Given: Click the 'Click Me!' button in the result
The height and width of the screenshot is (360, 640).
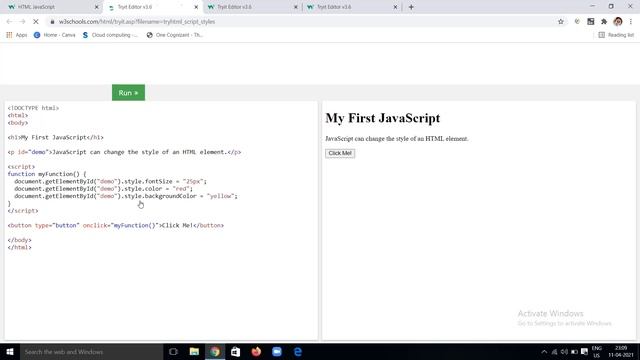Looking at the screenshot, I should click(340, 153).
